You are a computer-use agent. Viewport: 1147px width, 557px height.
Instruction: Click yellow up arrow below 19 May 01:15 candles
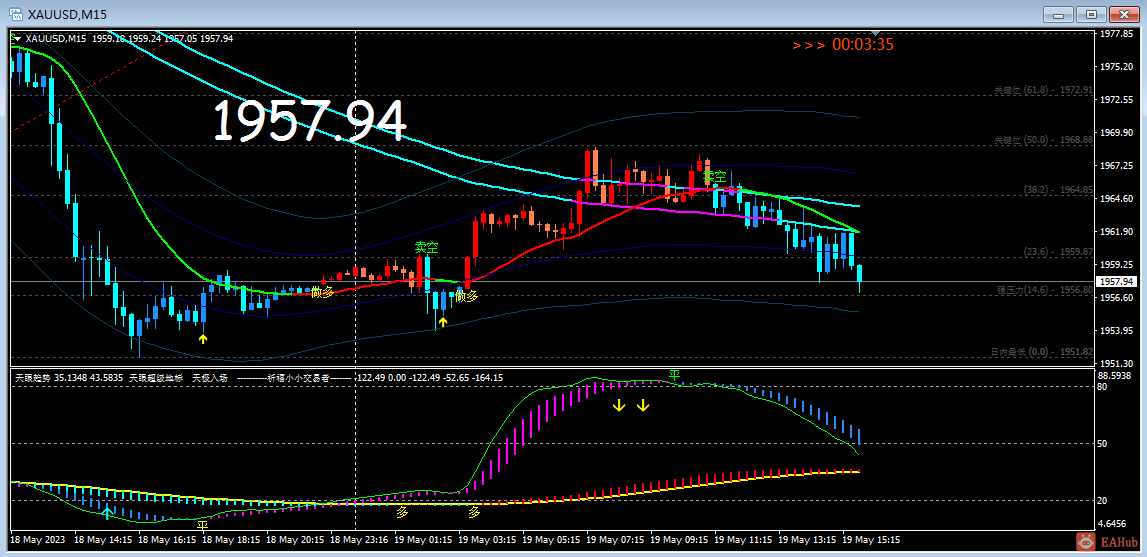point(443,321)
